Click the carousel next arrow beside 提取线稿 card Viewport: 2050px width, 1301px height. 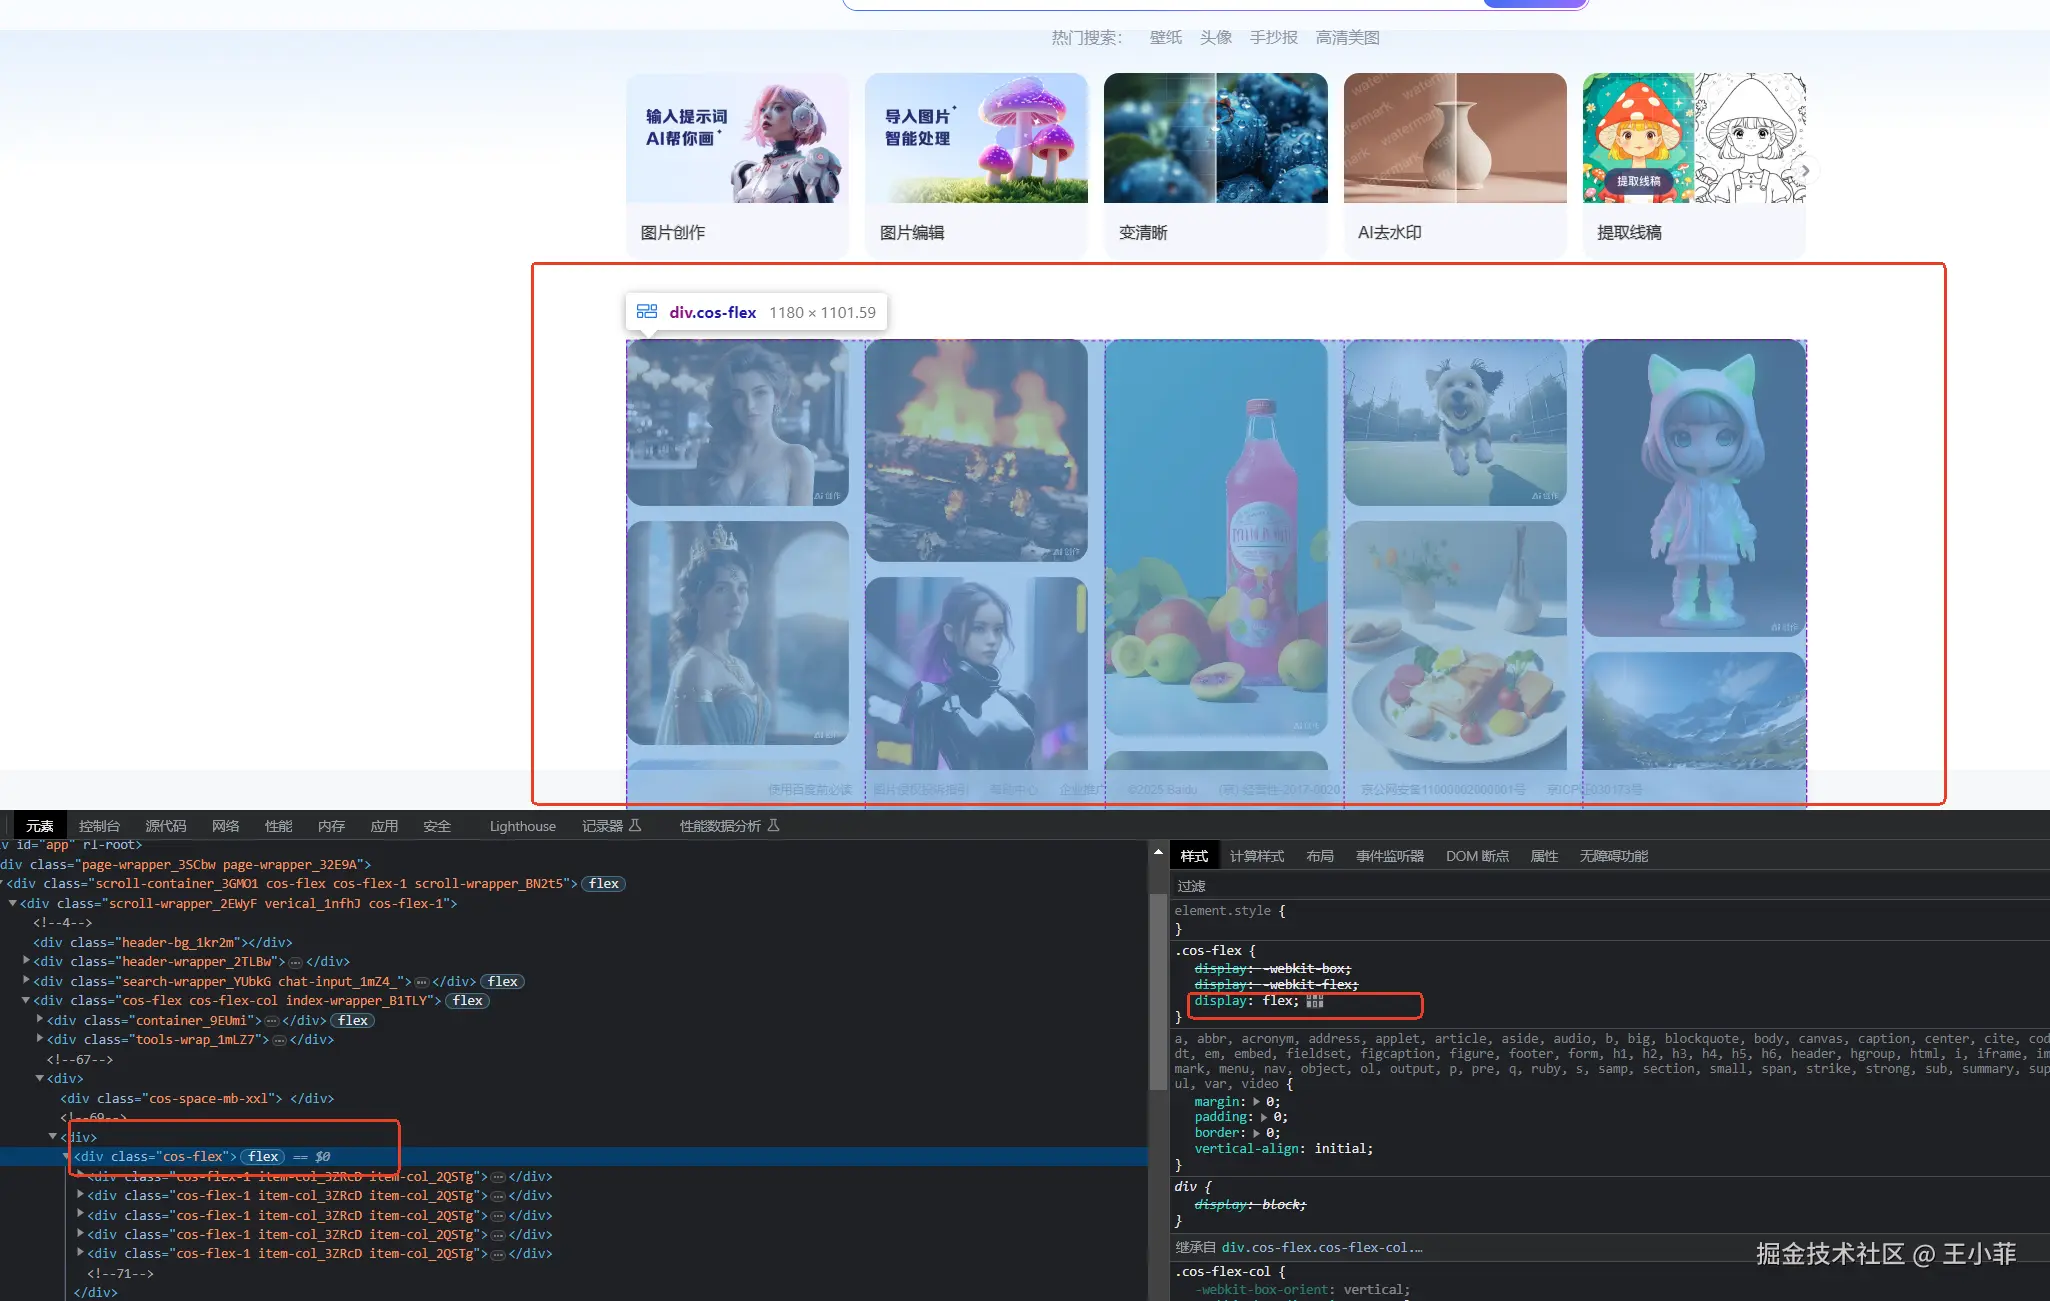tap(1805, 171)
